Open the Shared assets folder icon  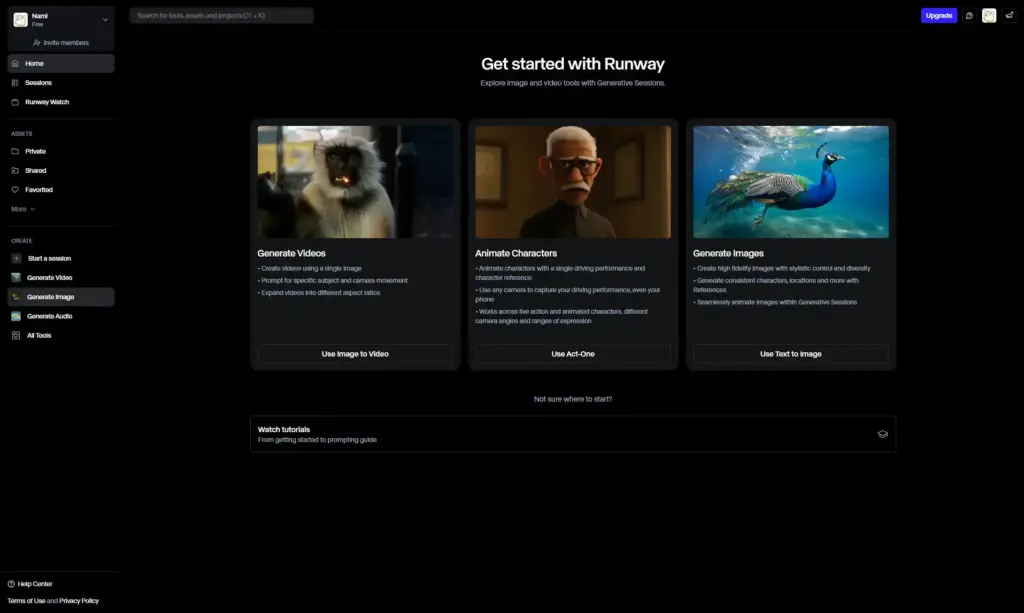coord(15,170)
